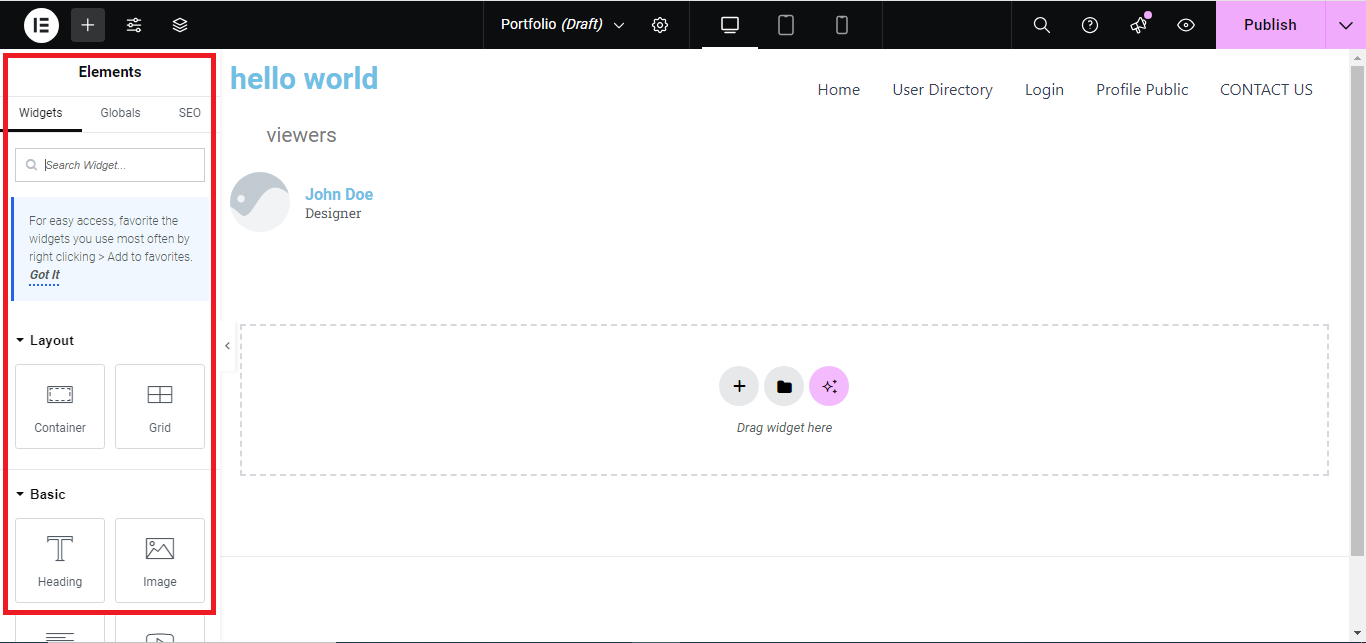The height and width of the screenshot is (643, 1366).
Task: Click the Publish button
Action: [1270, 25]
